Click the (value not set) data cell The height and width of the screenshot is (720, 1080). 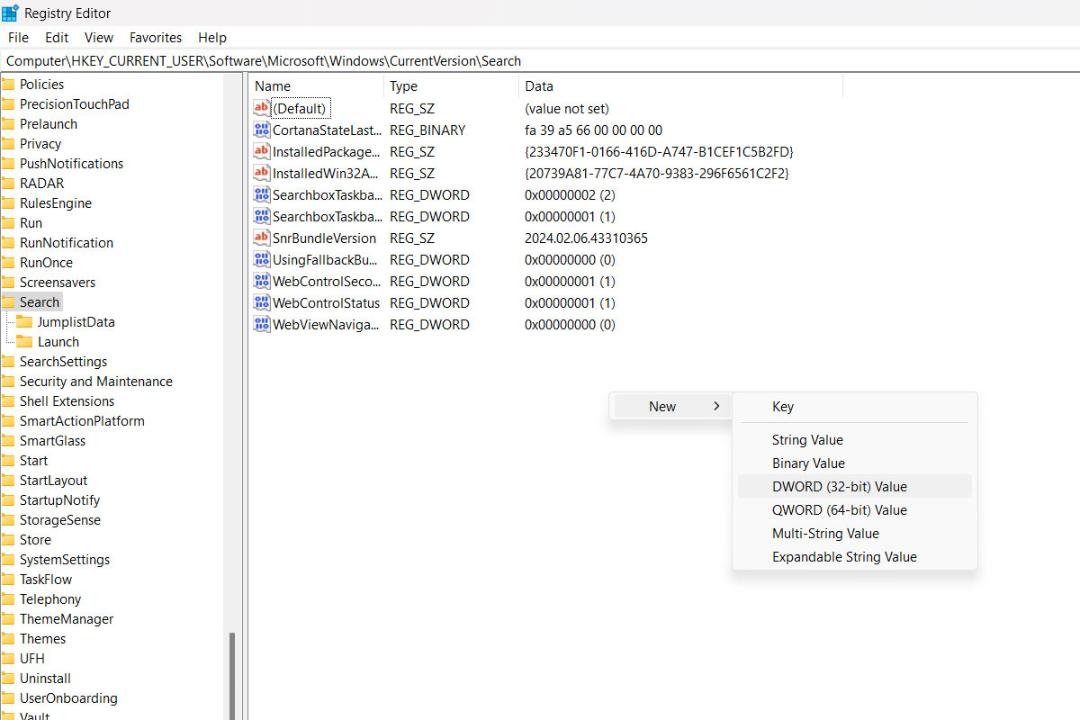tap(567, 108)
